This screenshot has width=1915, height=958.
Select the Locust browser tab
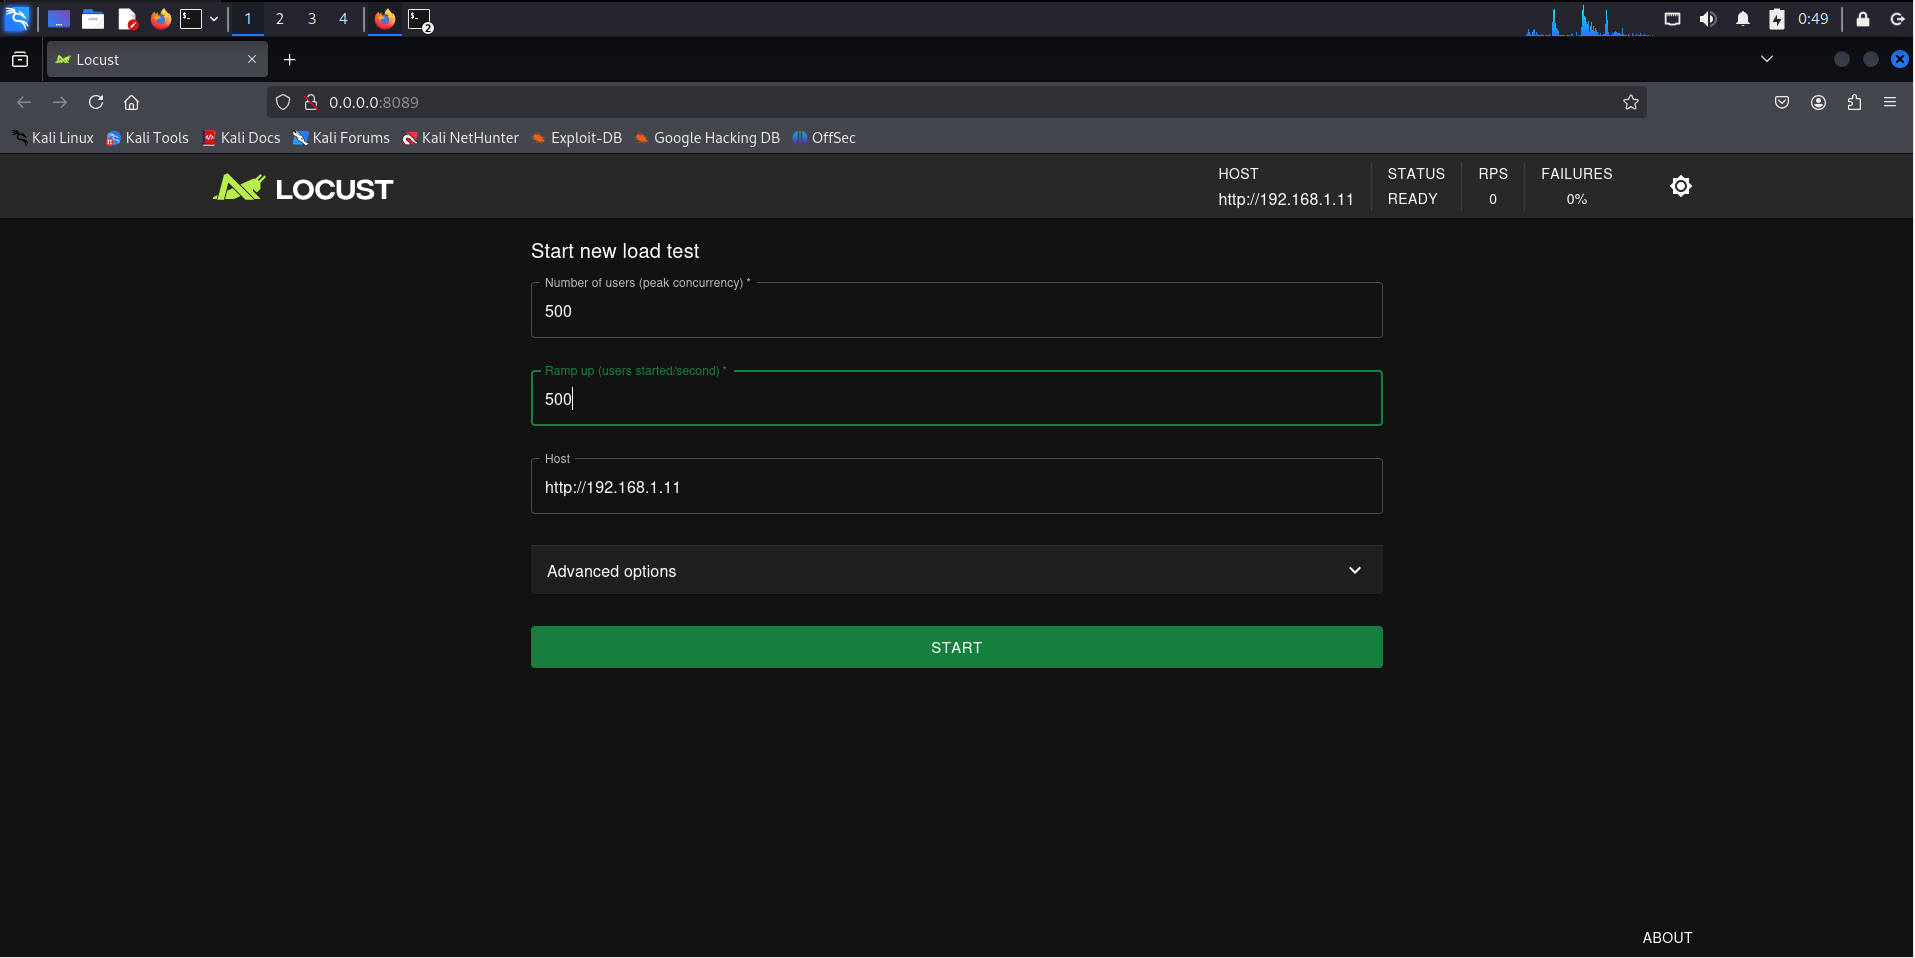tap(157, 59)
